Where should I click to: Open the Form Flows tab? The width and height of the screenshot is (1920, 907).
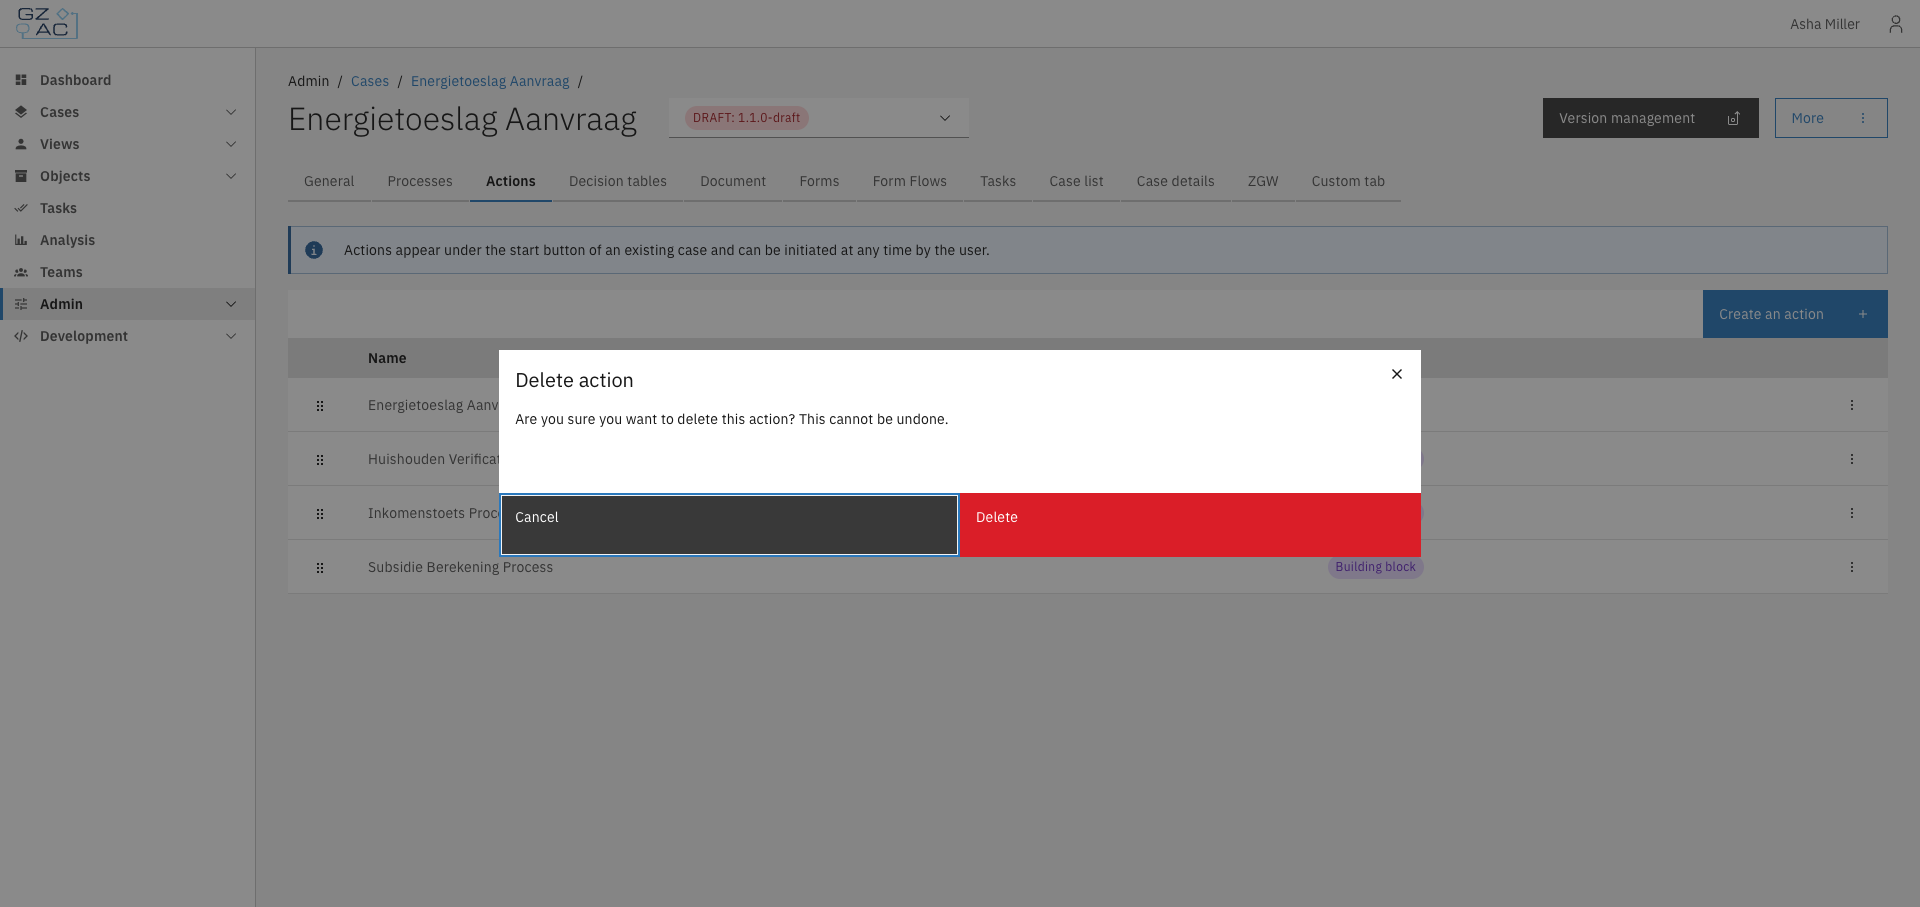pos(910,181)
